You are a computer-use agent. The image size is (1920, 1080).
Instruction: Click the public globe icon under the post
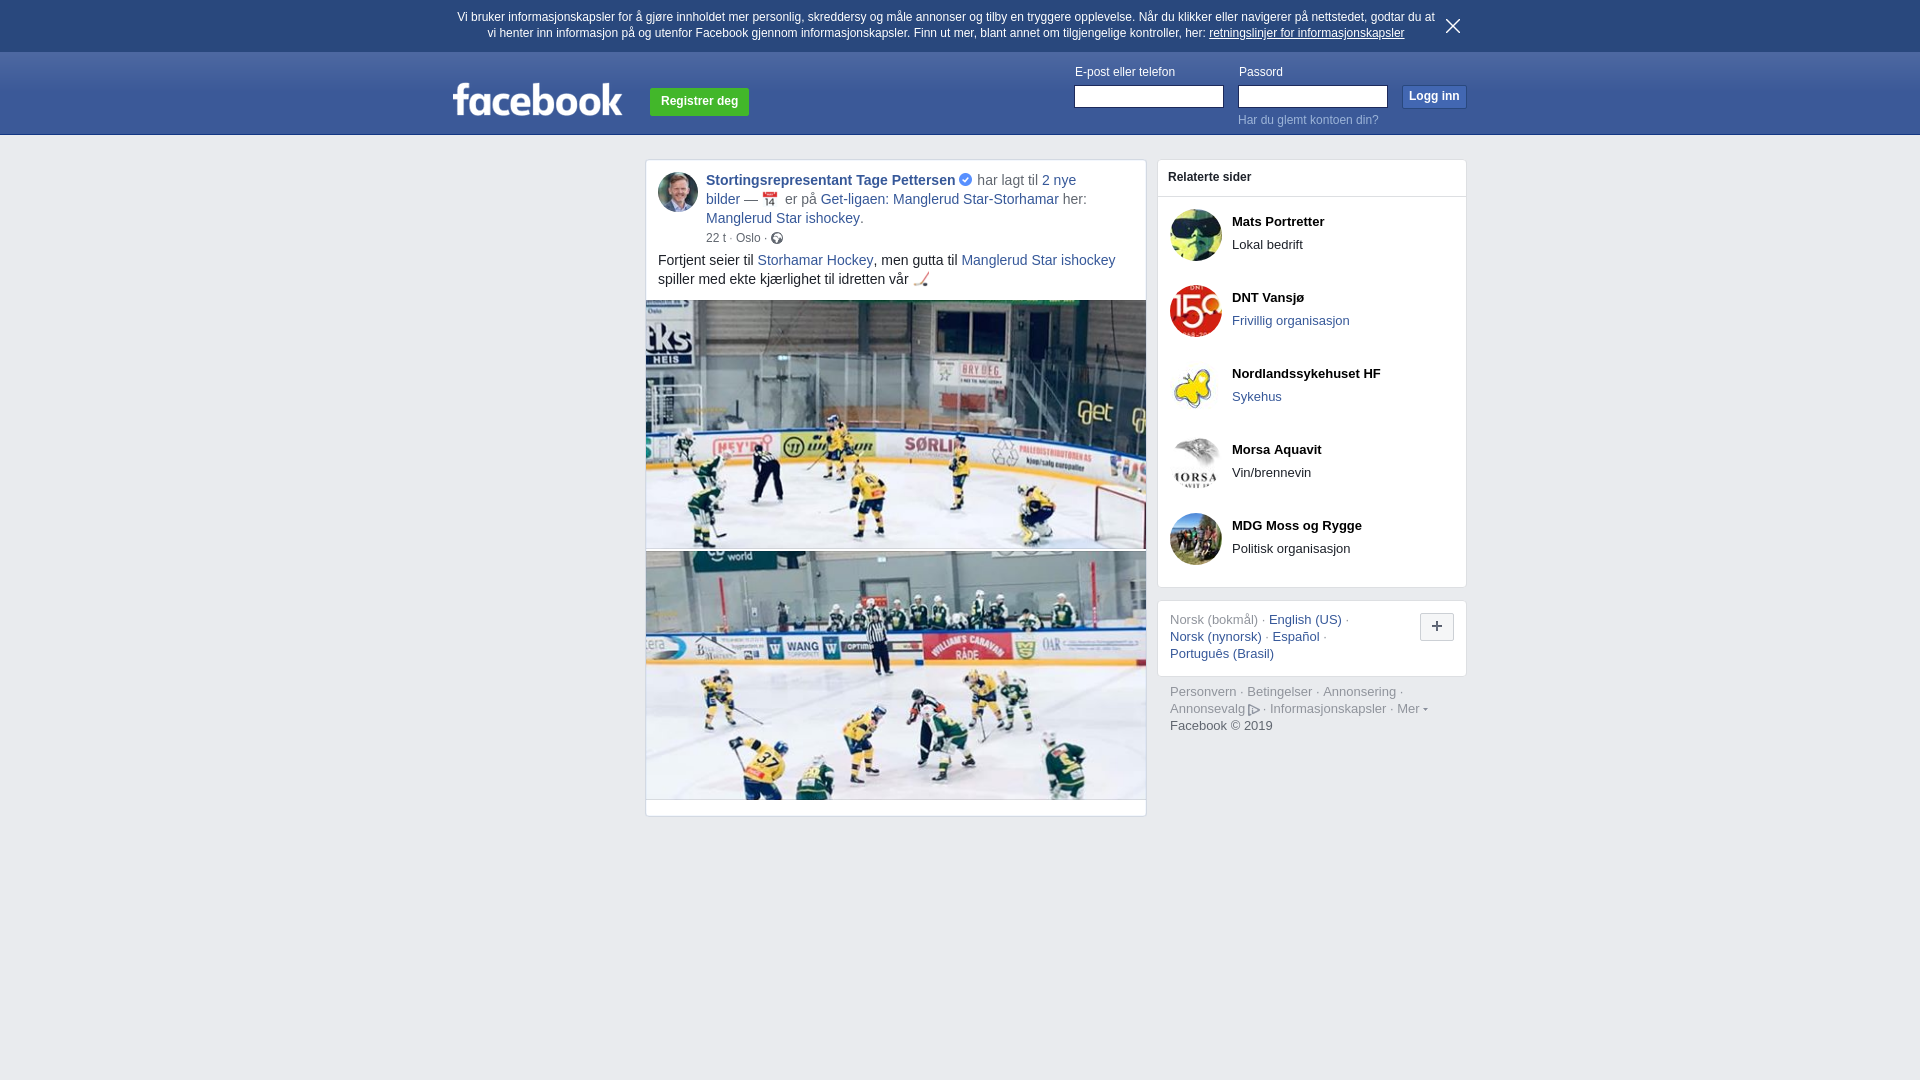pyautogui.click(x=777, y=238)
